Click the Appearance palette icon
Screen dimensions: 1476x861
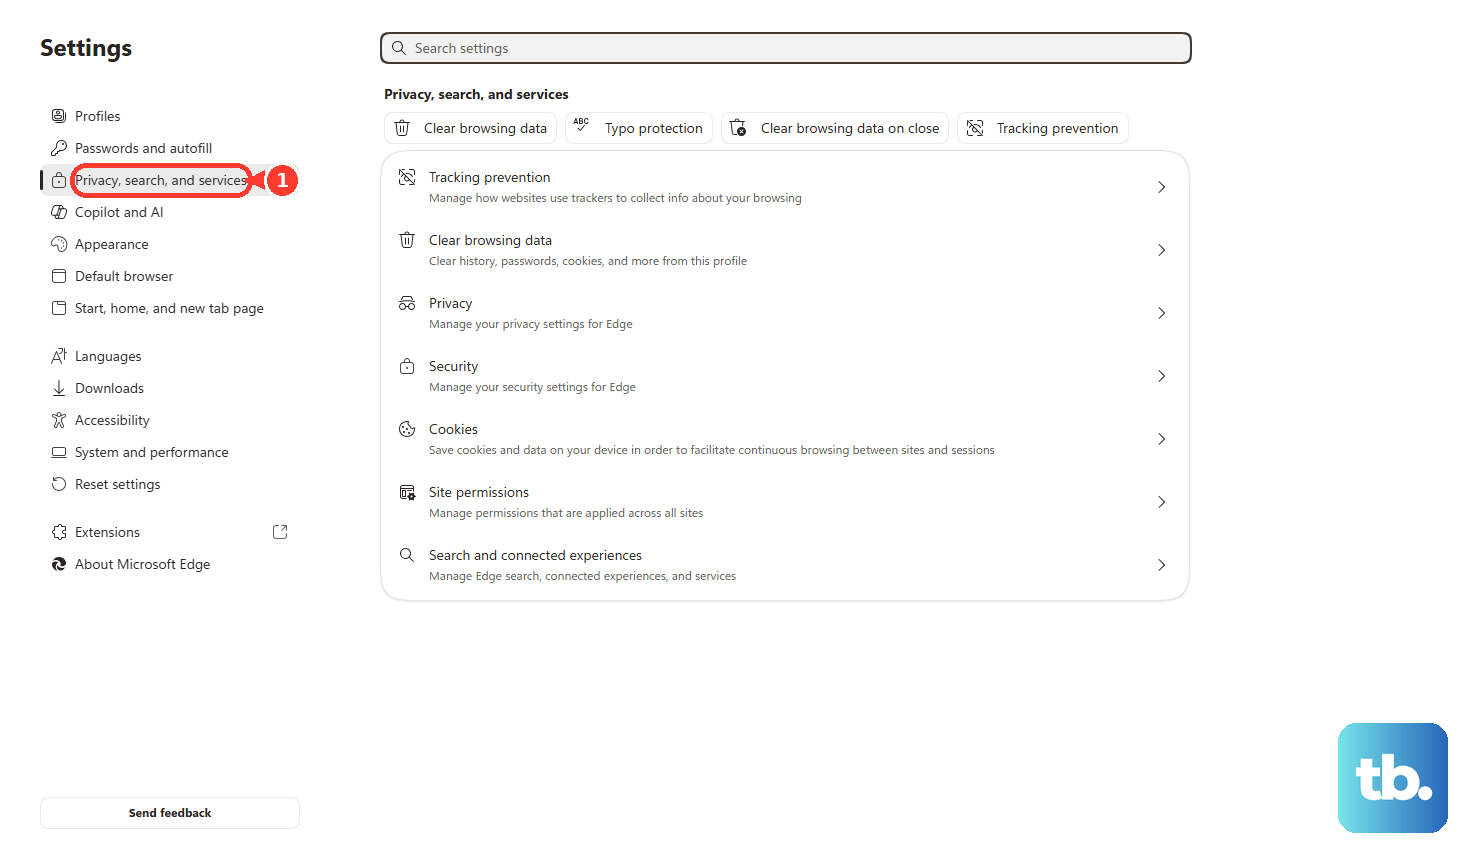click(59, 244)
